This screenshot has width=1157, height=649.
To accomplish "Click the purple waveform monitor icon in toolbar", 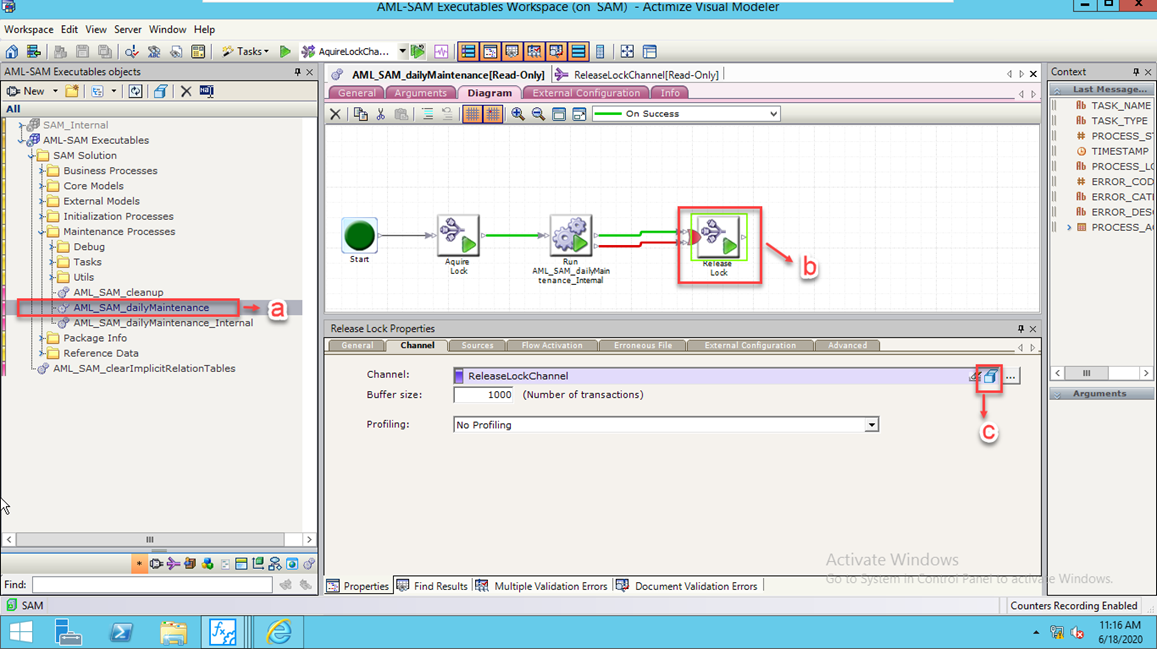I will click(441, 52).
